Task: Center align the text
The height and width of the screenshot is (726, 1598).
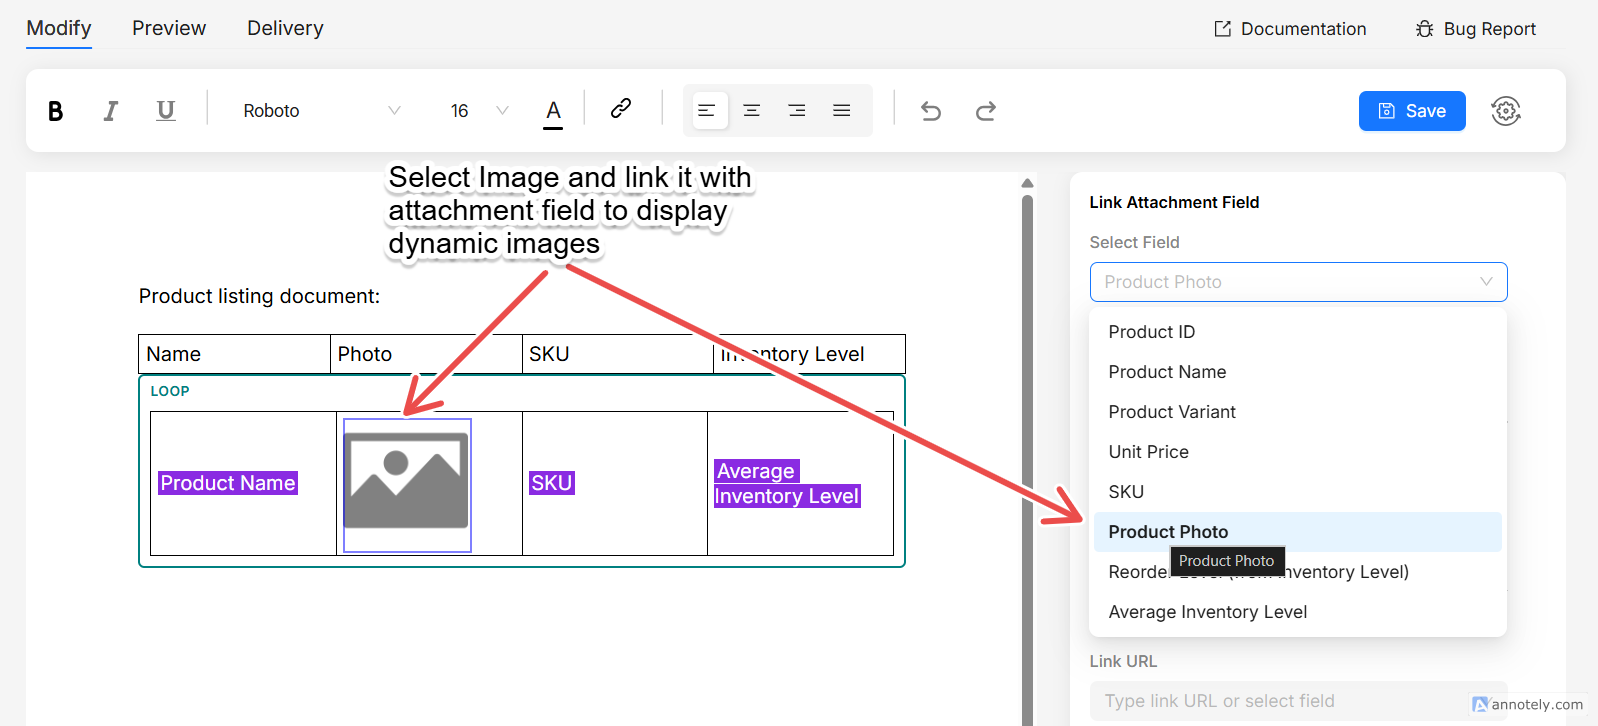Action: coord(752,111)
